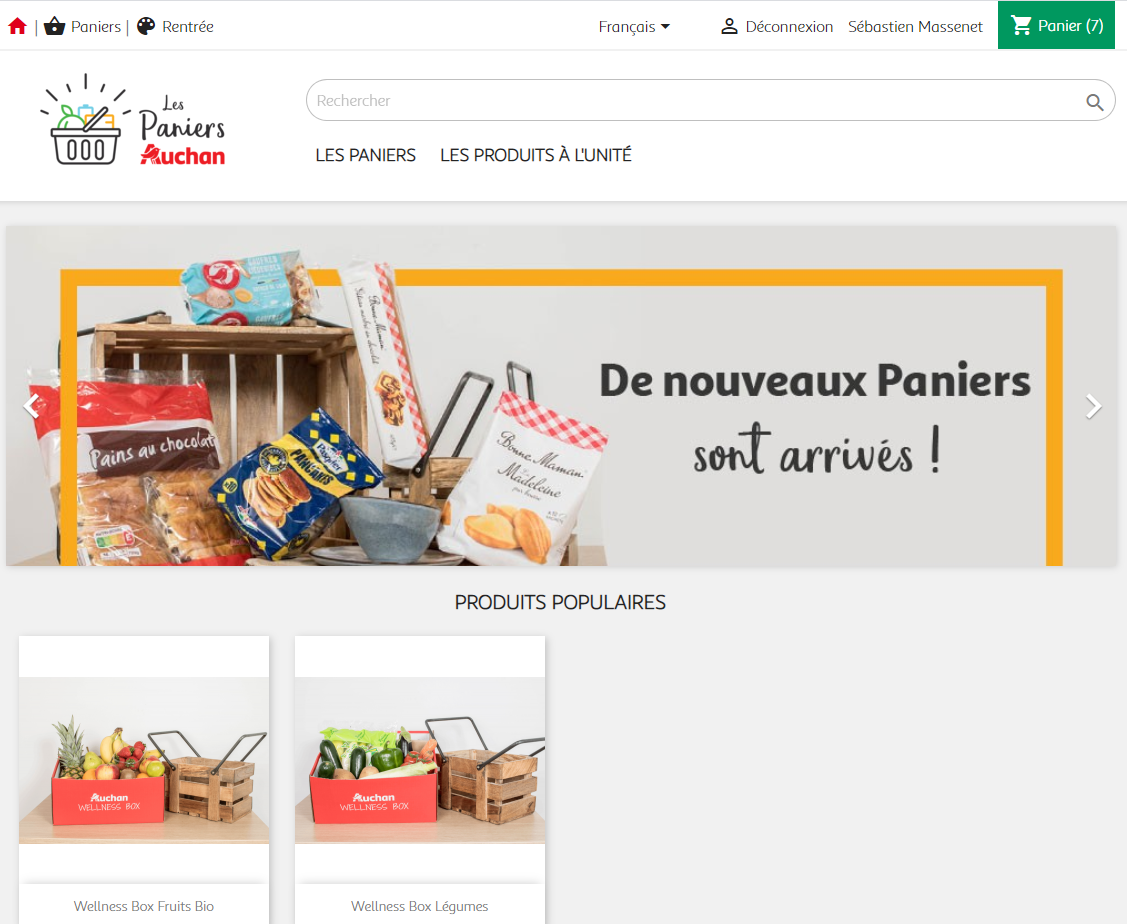Image resolution: width=1127 pixels, height=924 pixels.
Task: Click the Français dropdown caret arrow
Action: pos(666,27)
